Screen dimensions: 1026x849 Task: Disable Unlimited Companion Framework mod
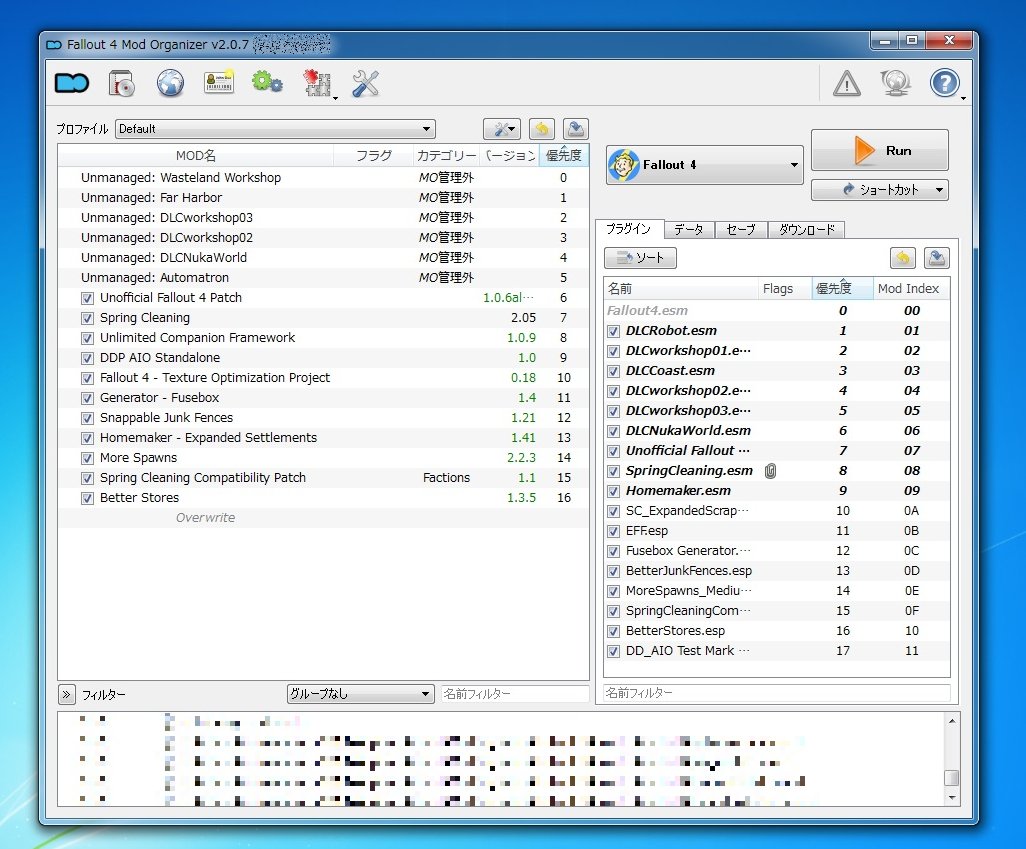[87, 338]
